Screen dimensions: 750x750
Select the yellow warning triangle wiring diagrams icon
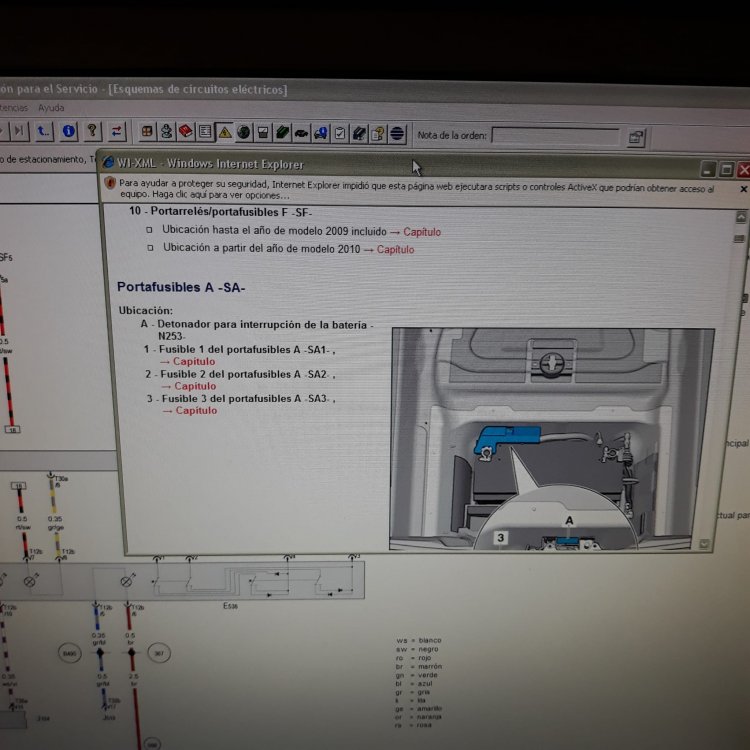(224, 132)
